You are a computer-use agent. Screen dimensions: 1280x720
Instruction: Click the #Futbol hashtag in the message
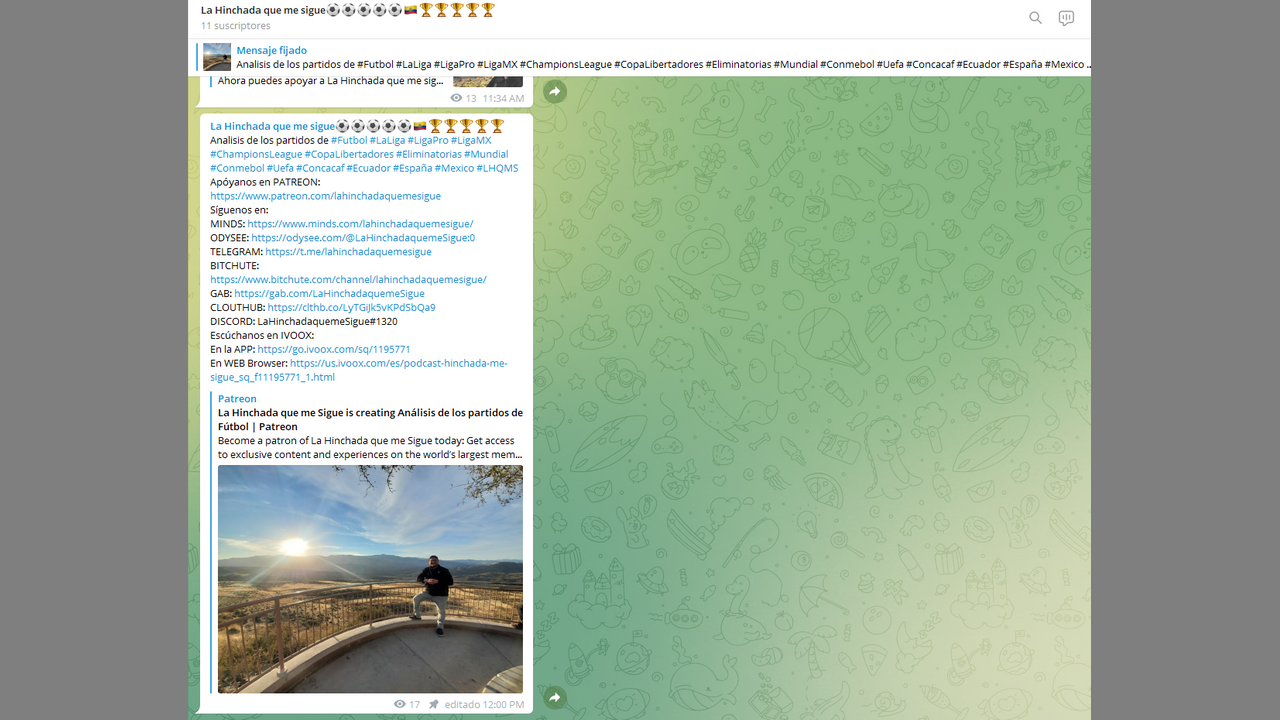tap(348, 140)
